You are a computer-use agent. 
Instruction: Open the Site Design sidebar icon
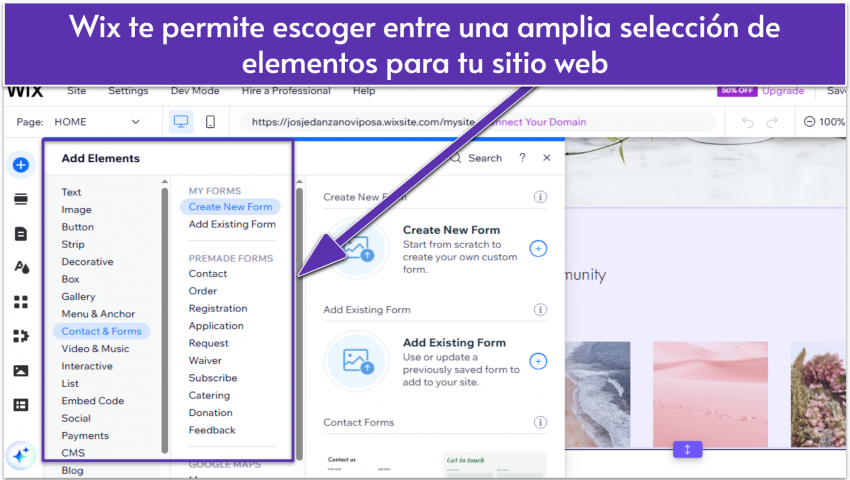(21, 267)
